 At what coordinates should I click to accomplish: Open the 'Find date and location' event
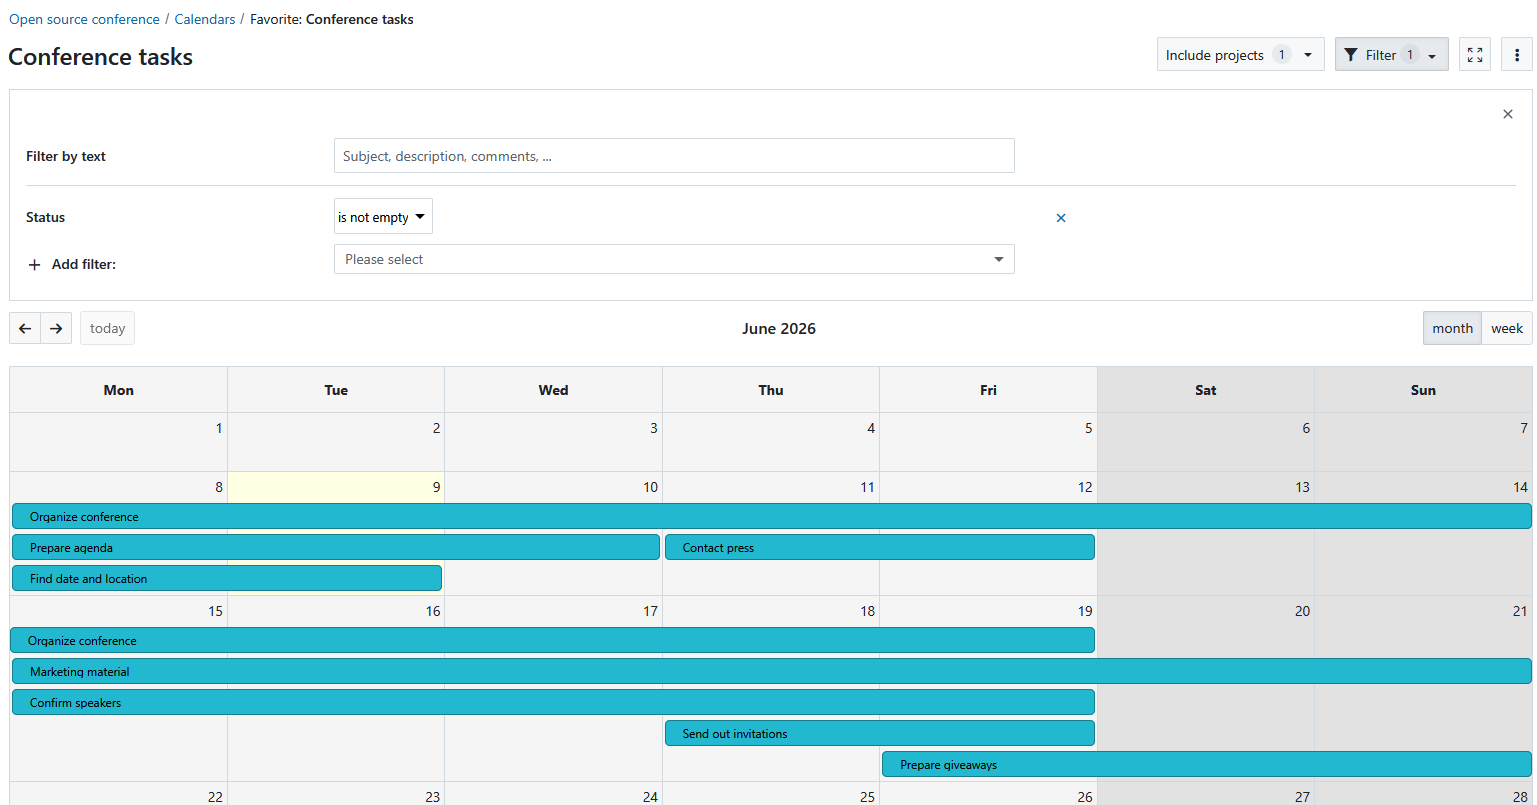227,578
